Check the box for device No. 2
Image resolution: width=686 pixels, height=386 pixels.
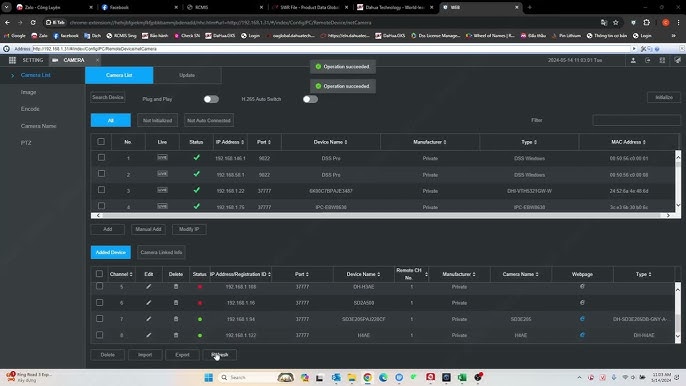pos(101,174)
